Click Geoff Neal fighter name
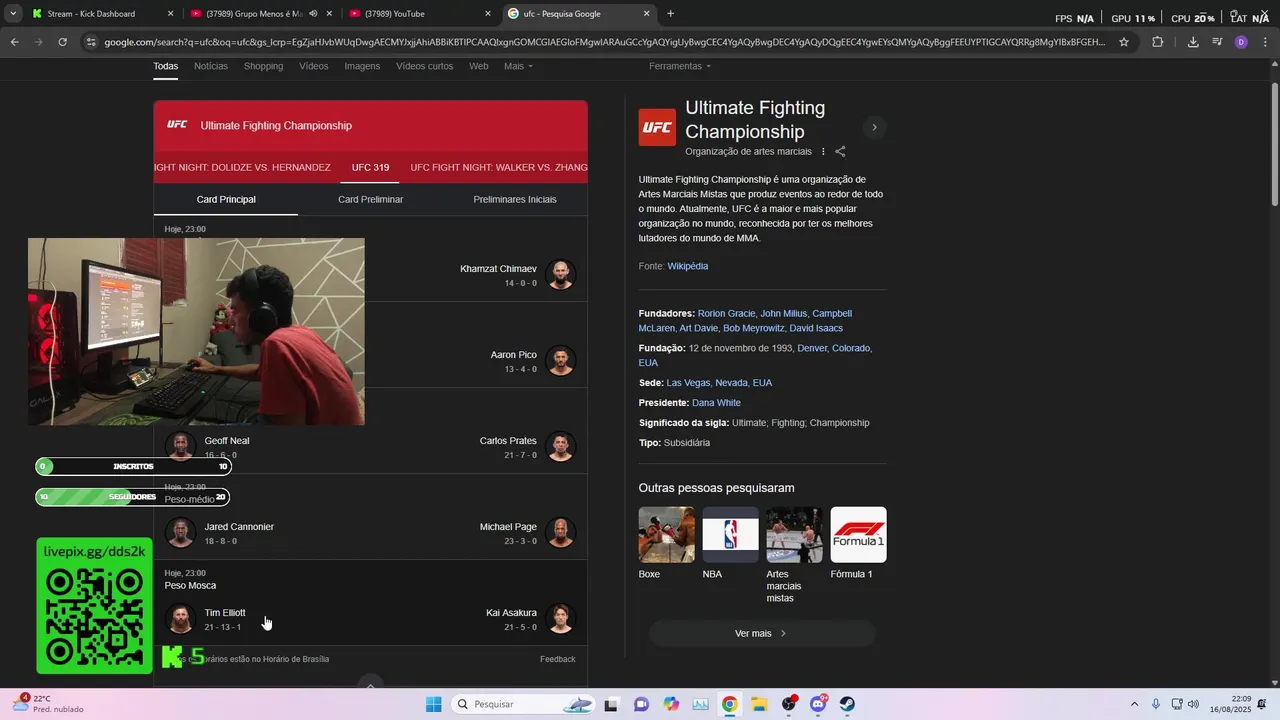 pyautogui.click(x=227, y=441)
